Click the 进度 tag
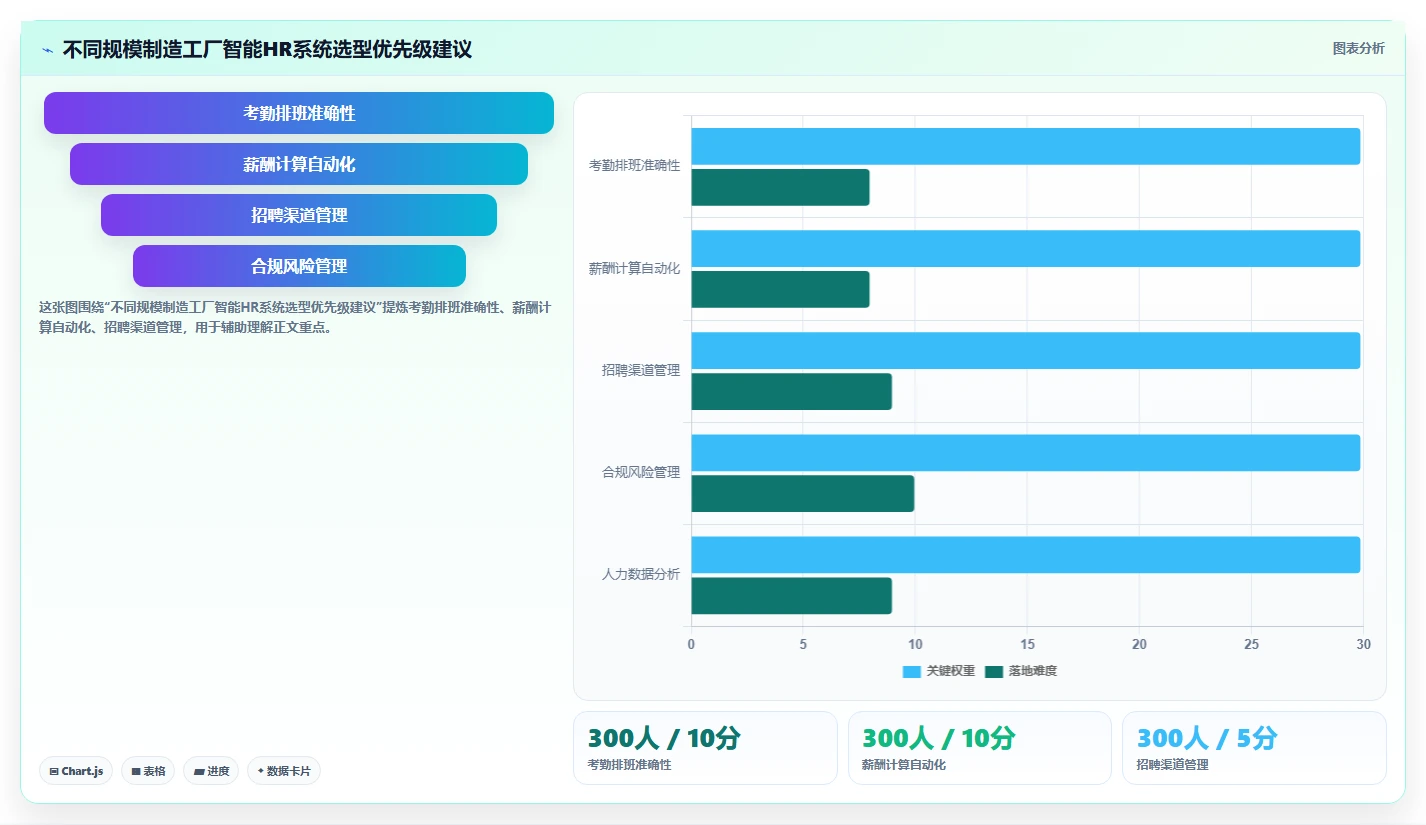The height and width of the screenshot is (825, 1426). pos(211,771)
